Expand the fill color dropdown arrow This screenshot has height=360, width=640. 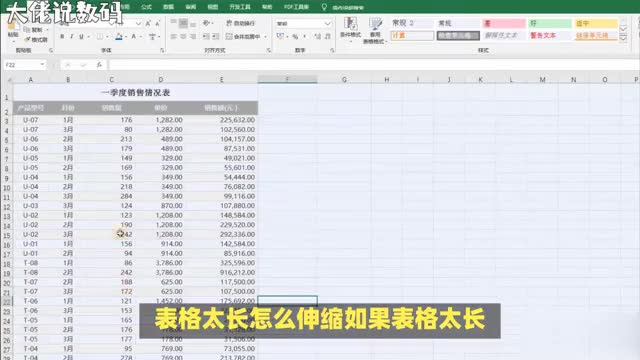tap(126, 37)
